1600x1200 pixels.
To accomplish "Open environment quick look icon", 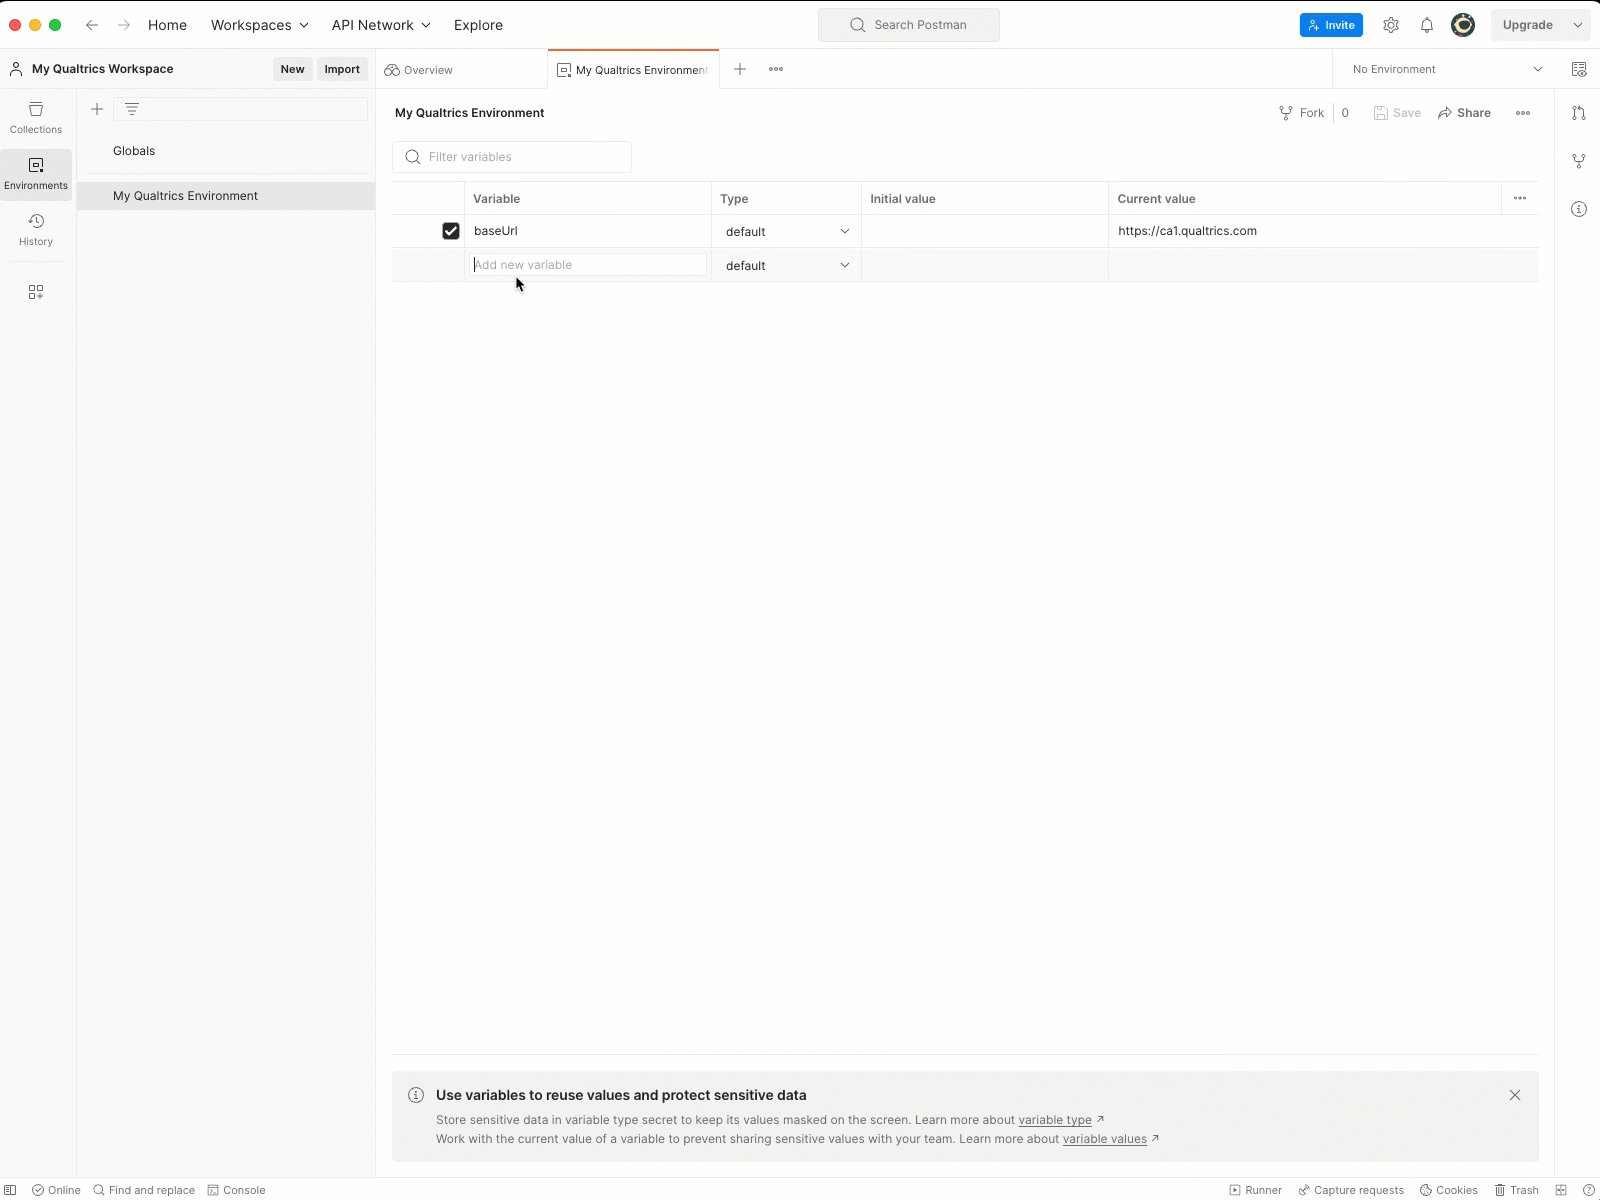I will point(1579,69).
